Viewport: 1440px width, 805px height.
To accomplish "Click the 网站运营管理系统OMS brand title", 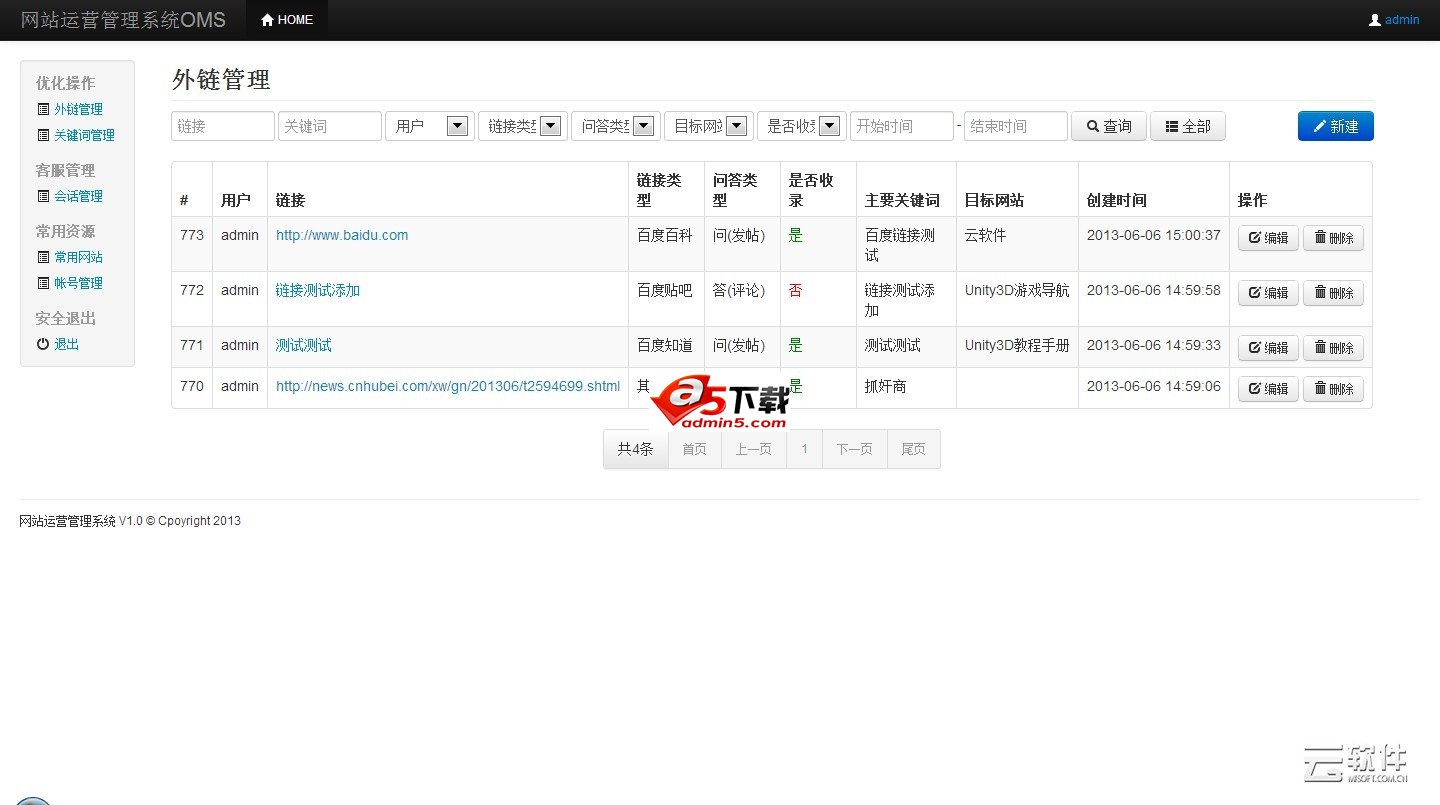I will point(123,20).
